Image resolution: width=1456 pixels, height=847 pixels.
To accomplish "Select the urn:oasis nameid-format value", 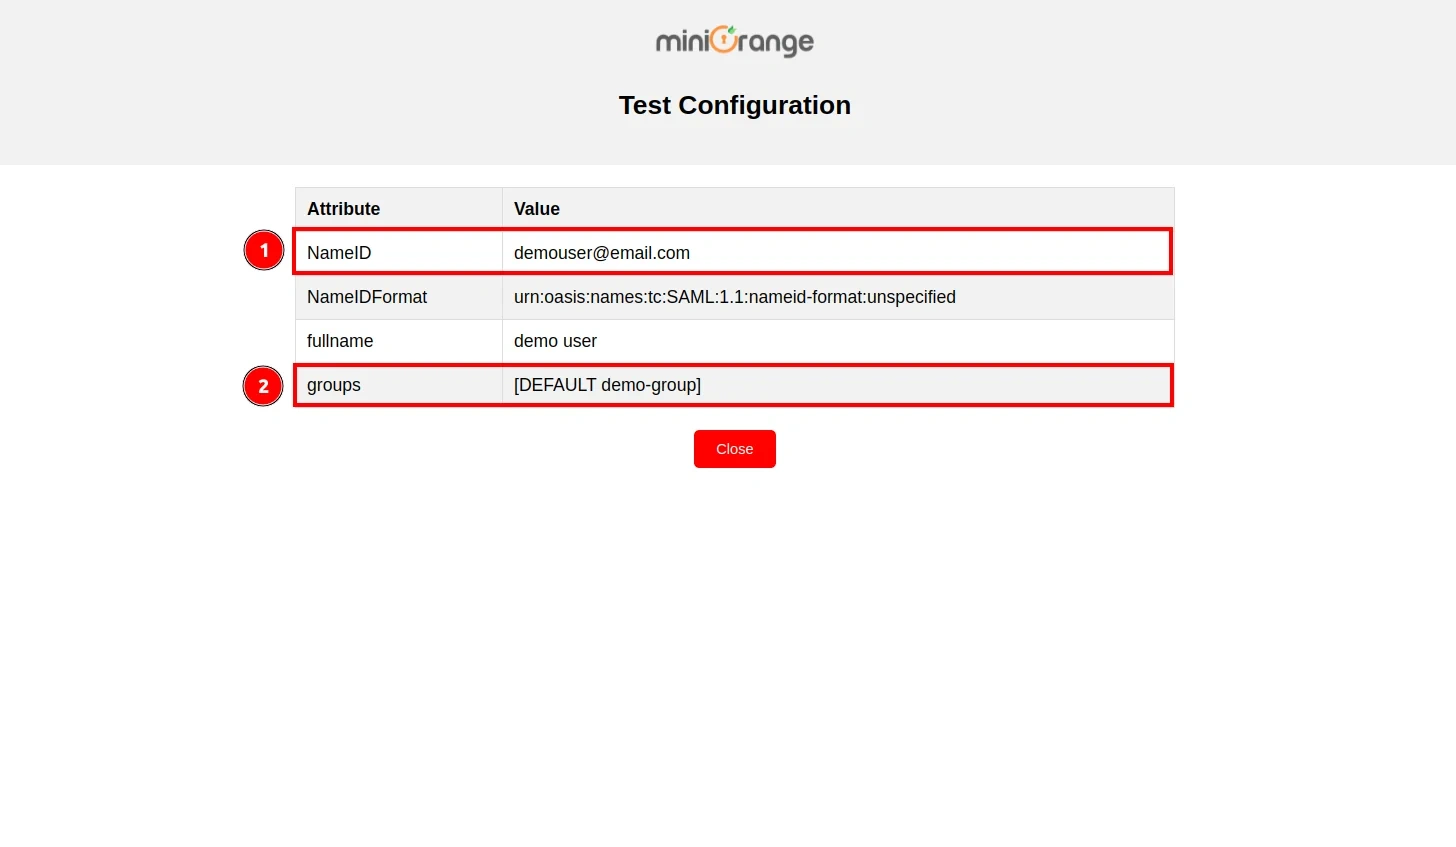I will point(734,296).
